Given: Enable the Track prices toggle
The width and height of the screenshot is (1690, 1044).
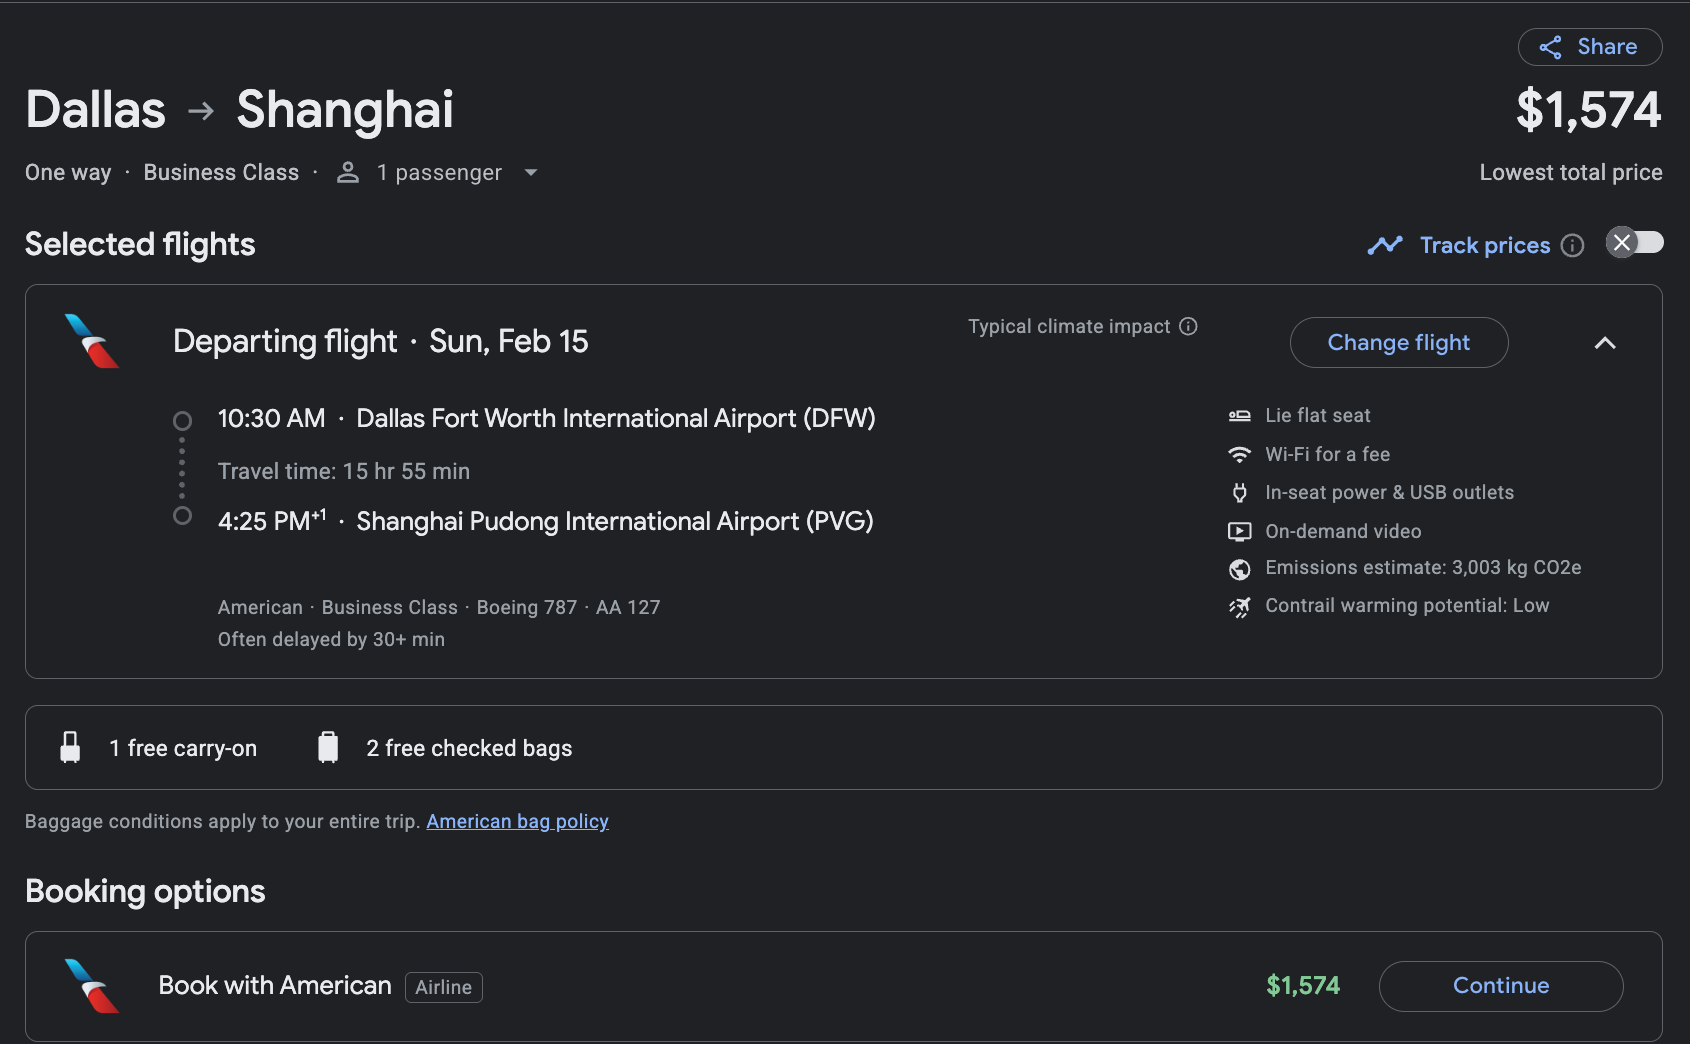Looking at the screenshot, I should point(1634,243).
